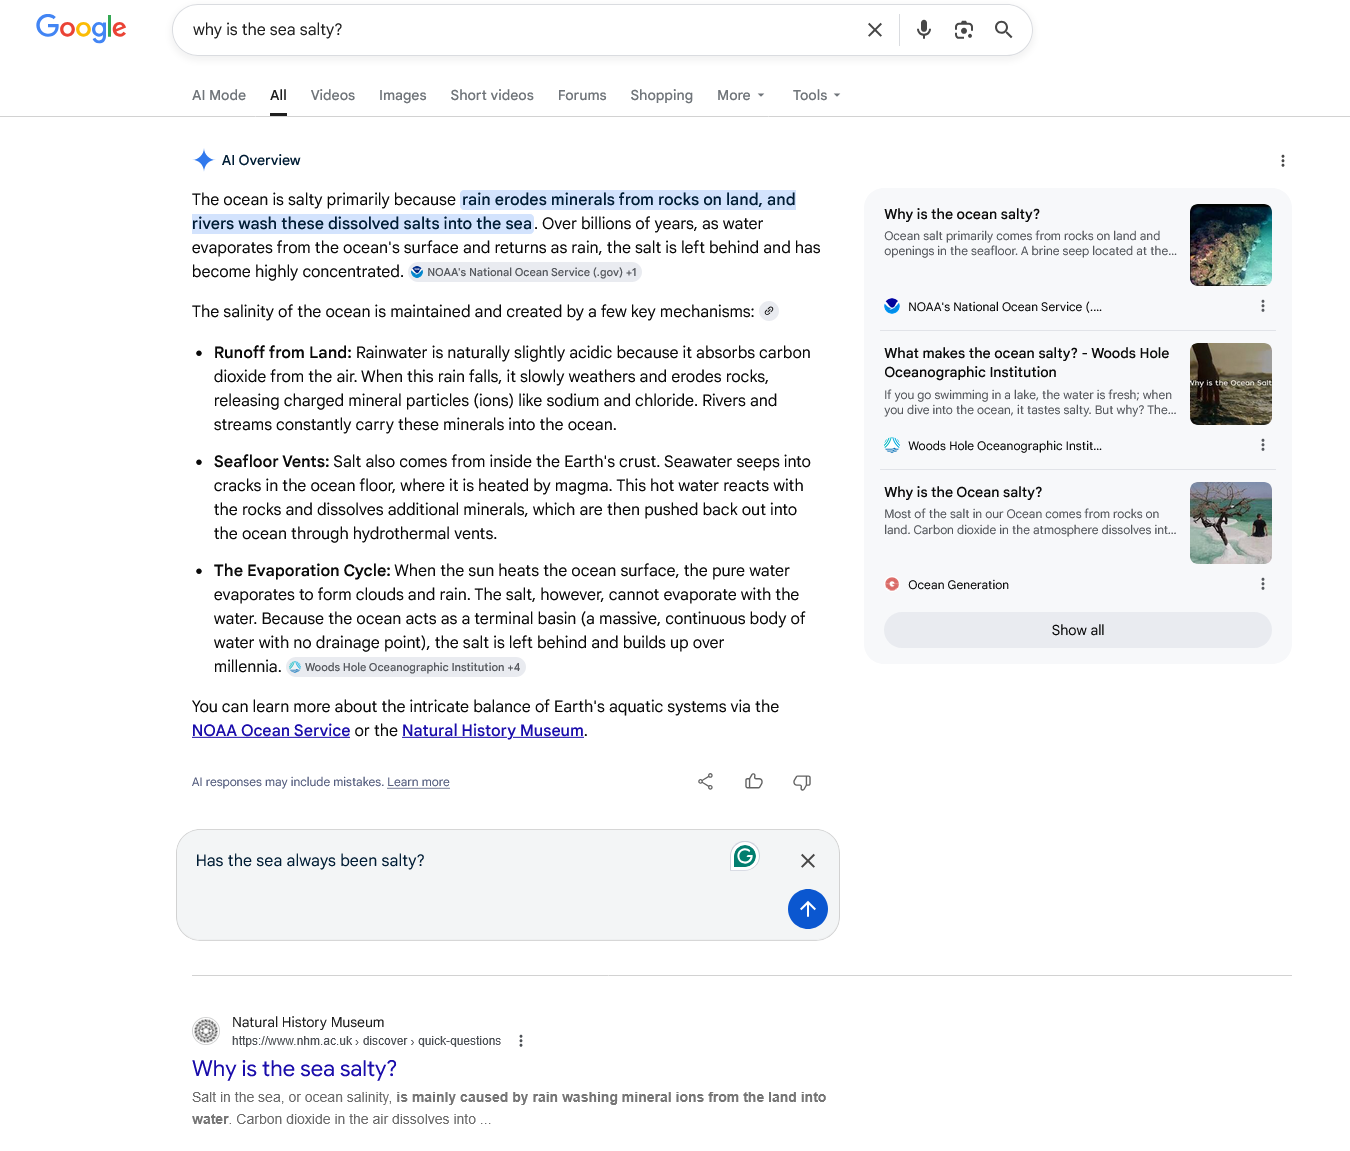Start a voice search with the microphone

[924, 30]
